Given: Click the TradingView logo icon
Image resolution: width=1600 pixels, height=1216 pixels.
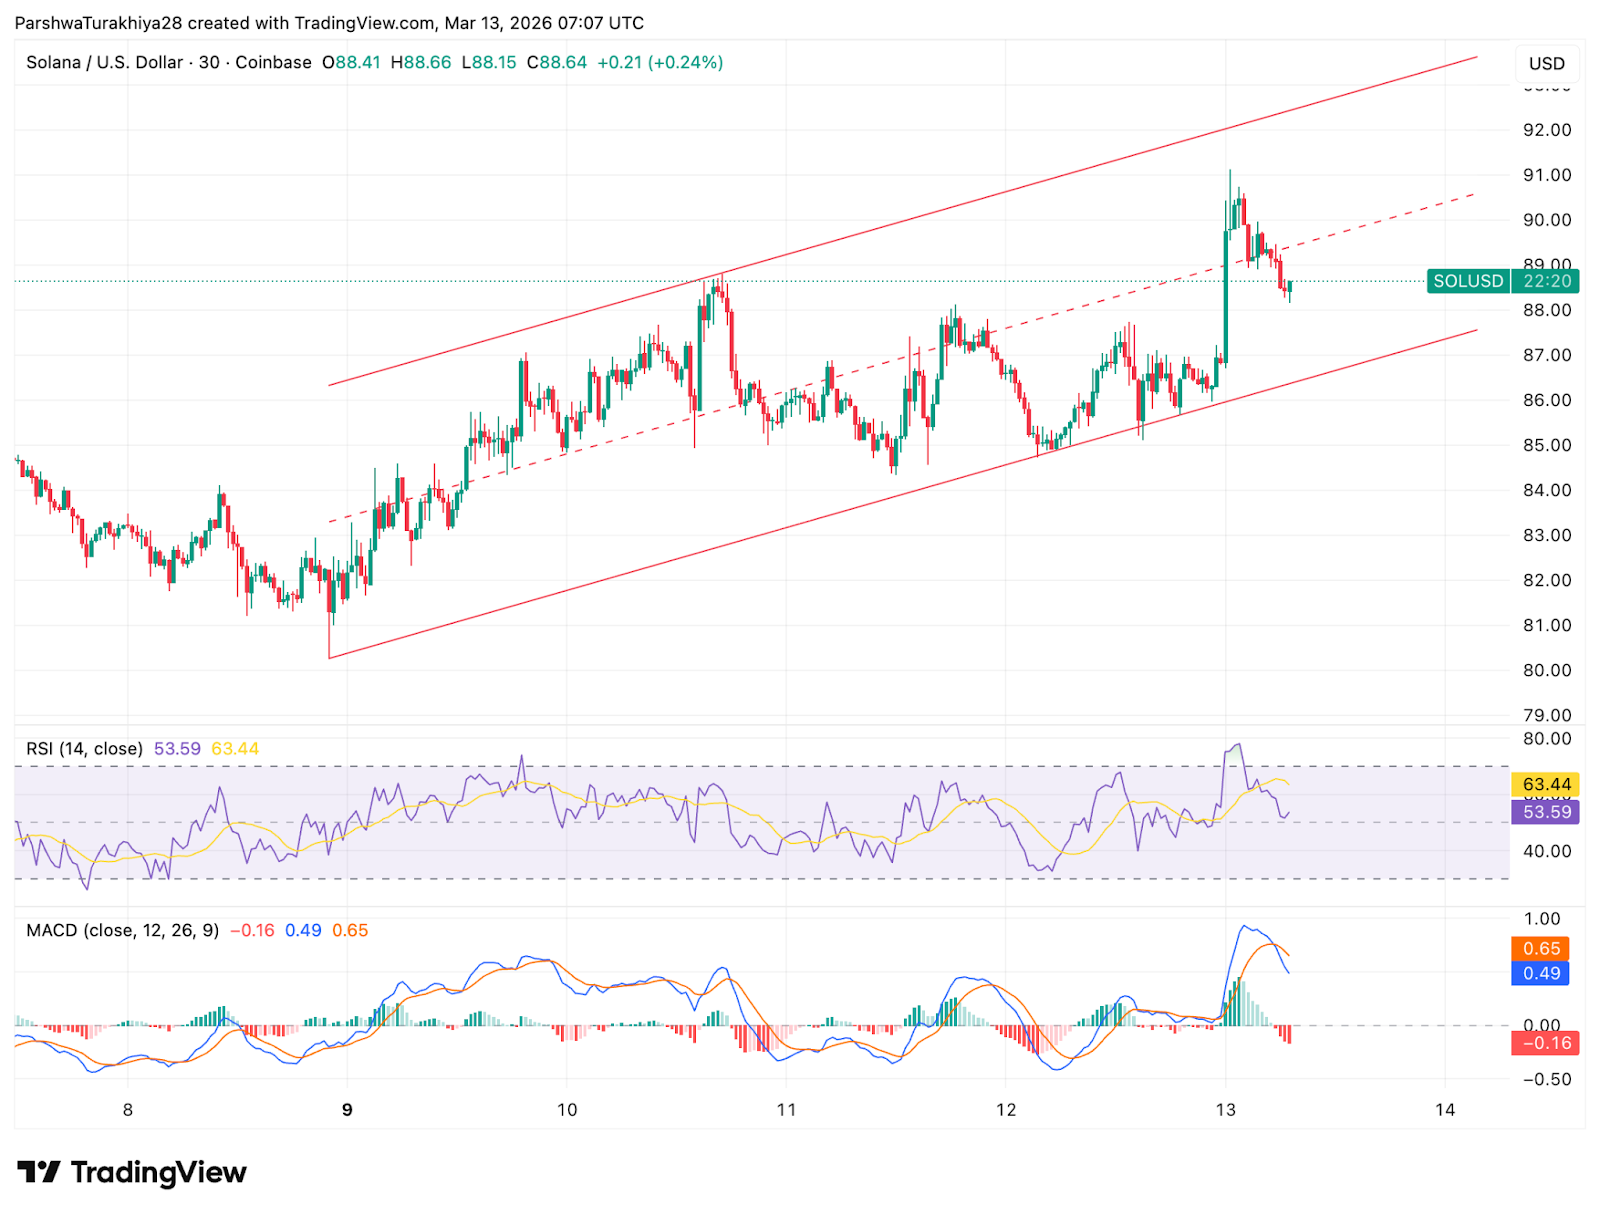Looking at the screenshot, I should [x=38, y=1173].
